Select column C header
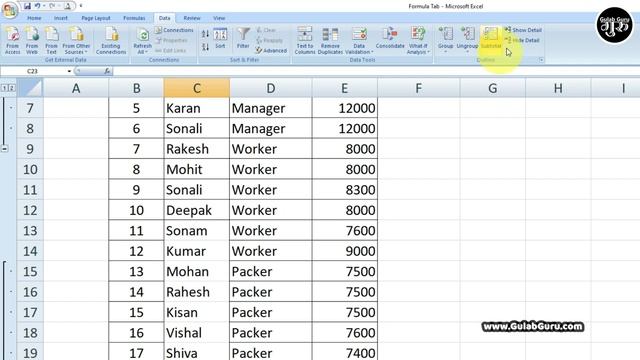This screenshot has height=360, width=640. point(197,88)
